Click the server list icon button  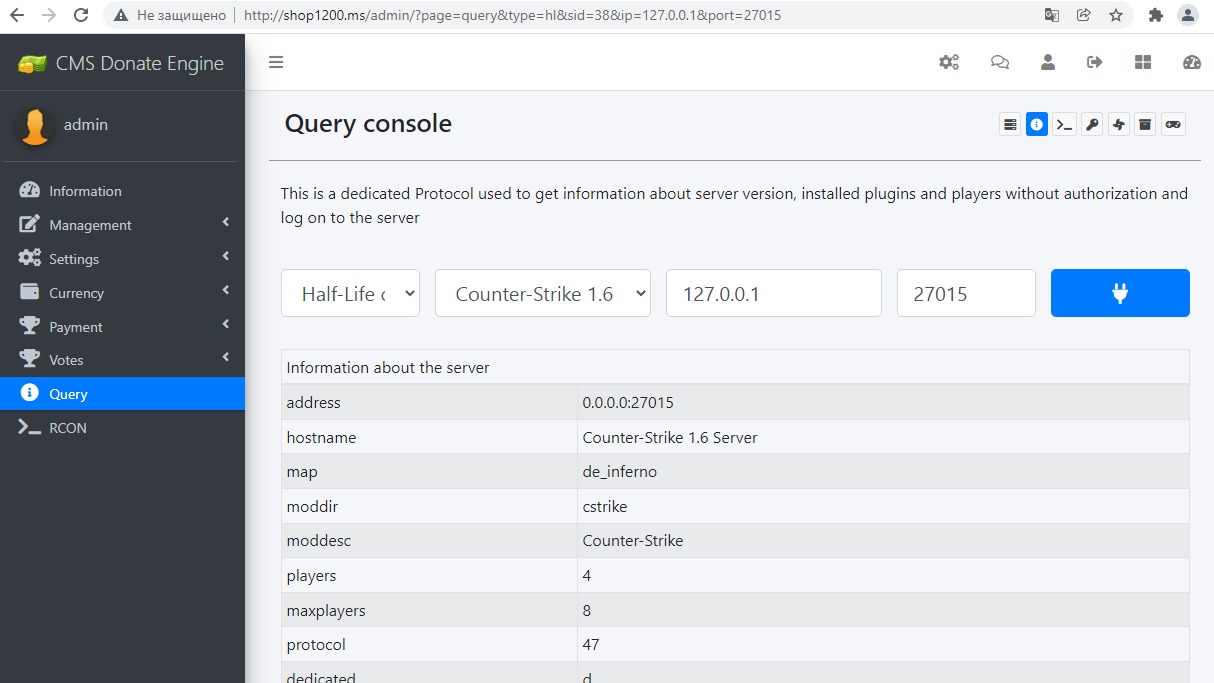click(x=1010, y=125)
